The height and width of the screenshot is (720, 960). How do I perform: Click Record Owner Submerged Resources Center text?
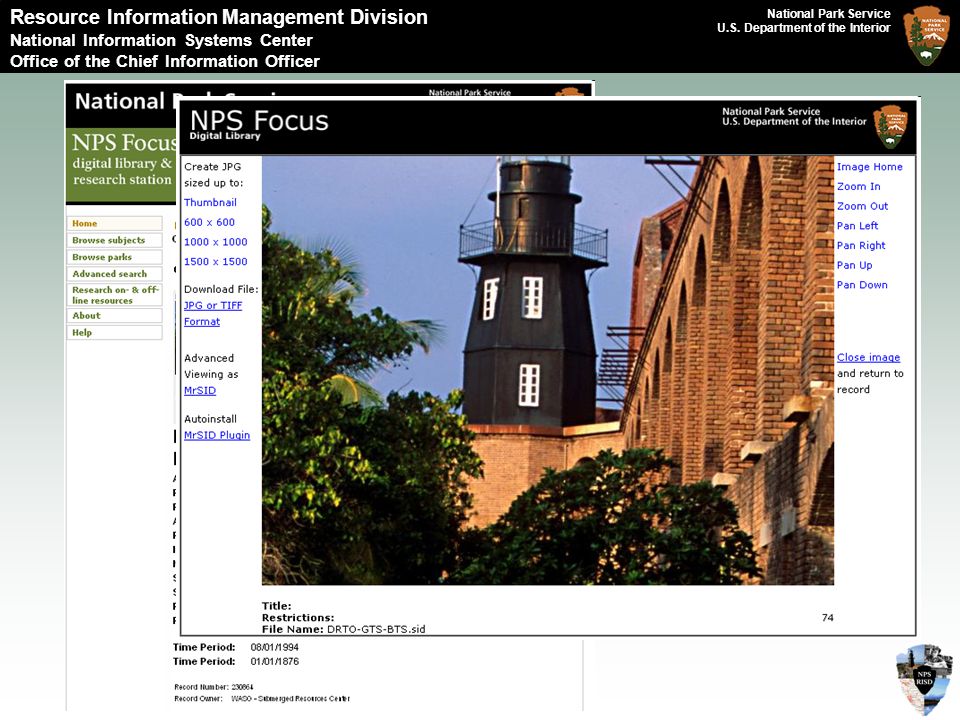[x=290, y=699]
